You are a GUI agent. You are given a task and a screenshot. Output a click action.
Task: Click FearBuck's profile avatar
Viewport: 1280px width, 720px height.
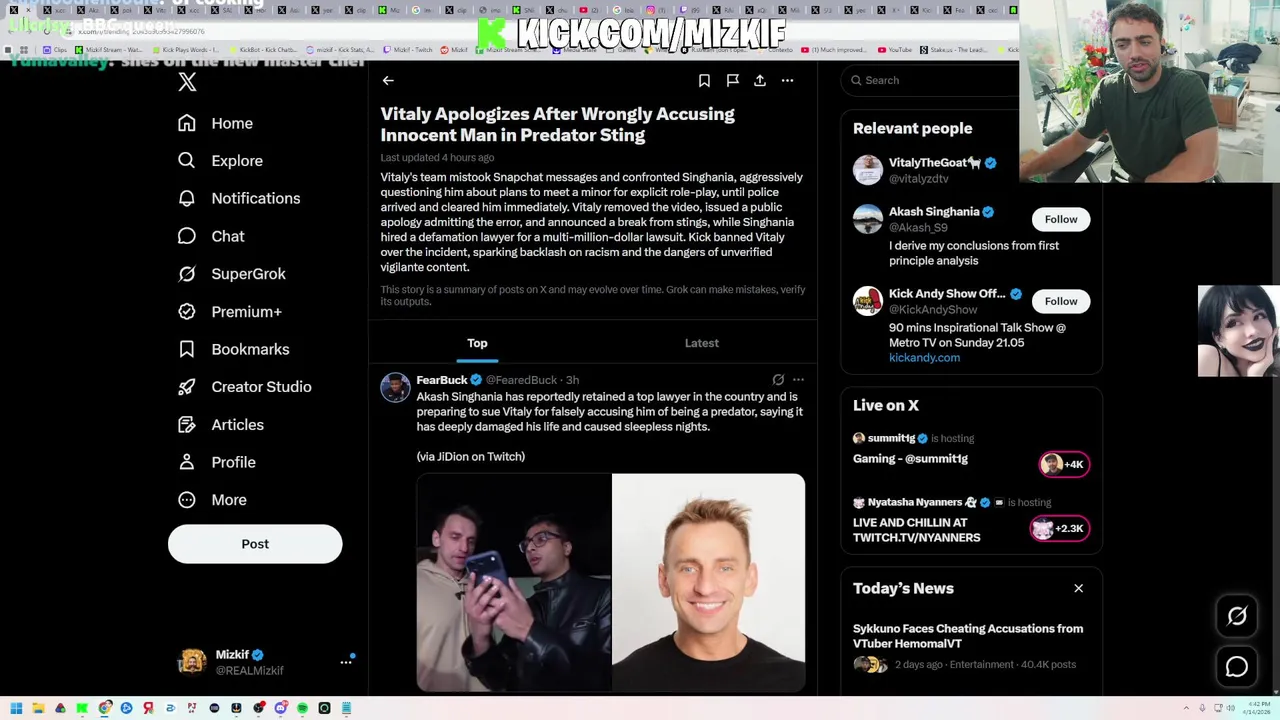point(395,388)
